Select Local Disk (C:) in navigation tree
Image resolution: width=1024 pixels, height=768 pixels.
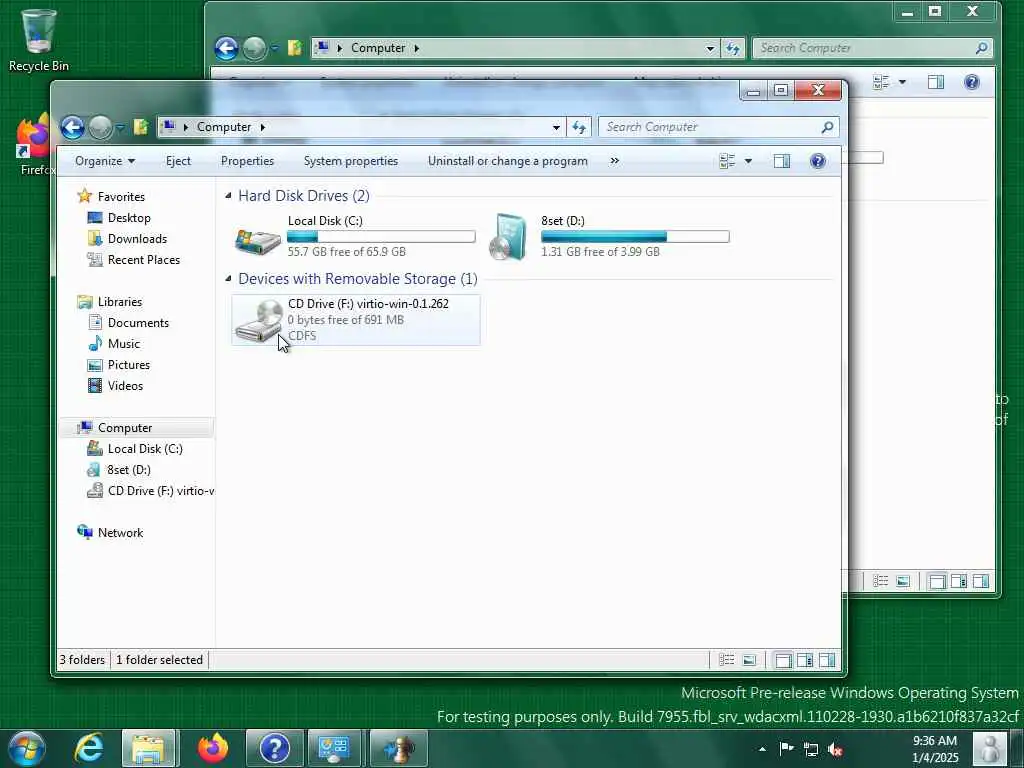point(144,449)
